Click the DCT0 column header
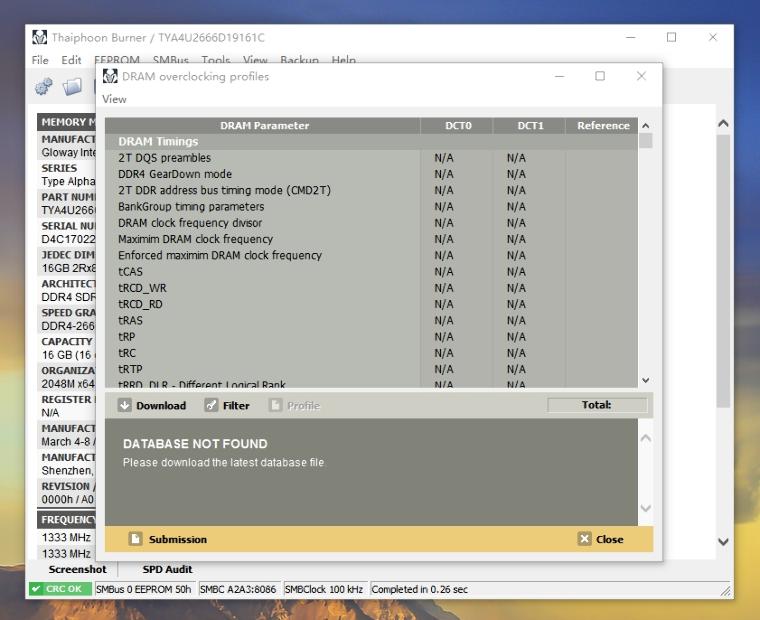Image resolution: width=760 pixels, height=620 pixels. (x=458, y=126)
